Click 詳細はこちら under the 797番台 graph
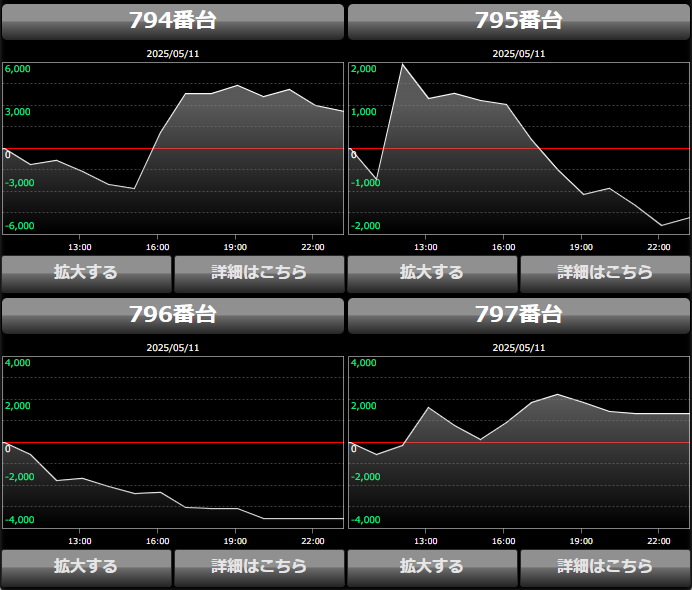 click(605, 568)
